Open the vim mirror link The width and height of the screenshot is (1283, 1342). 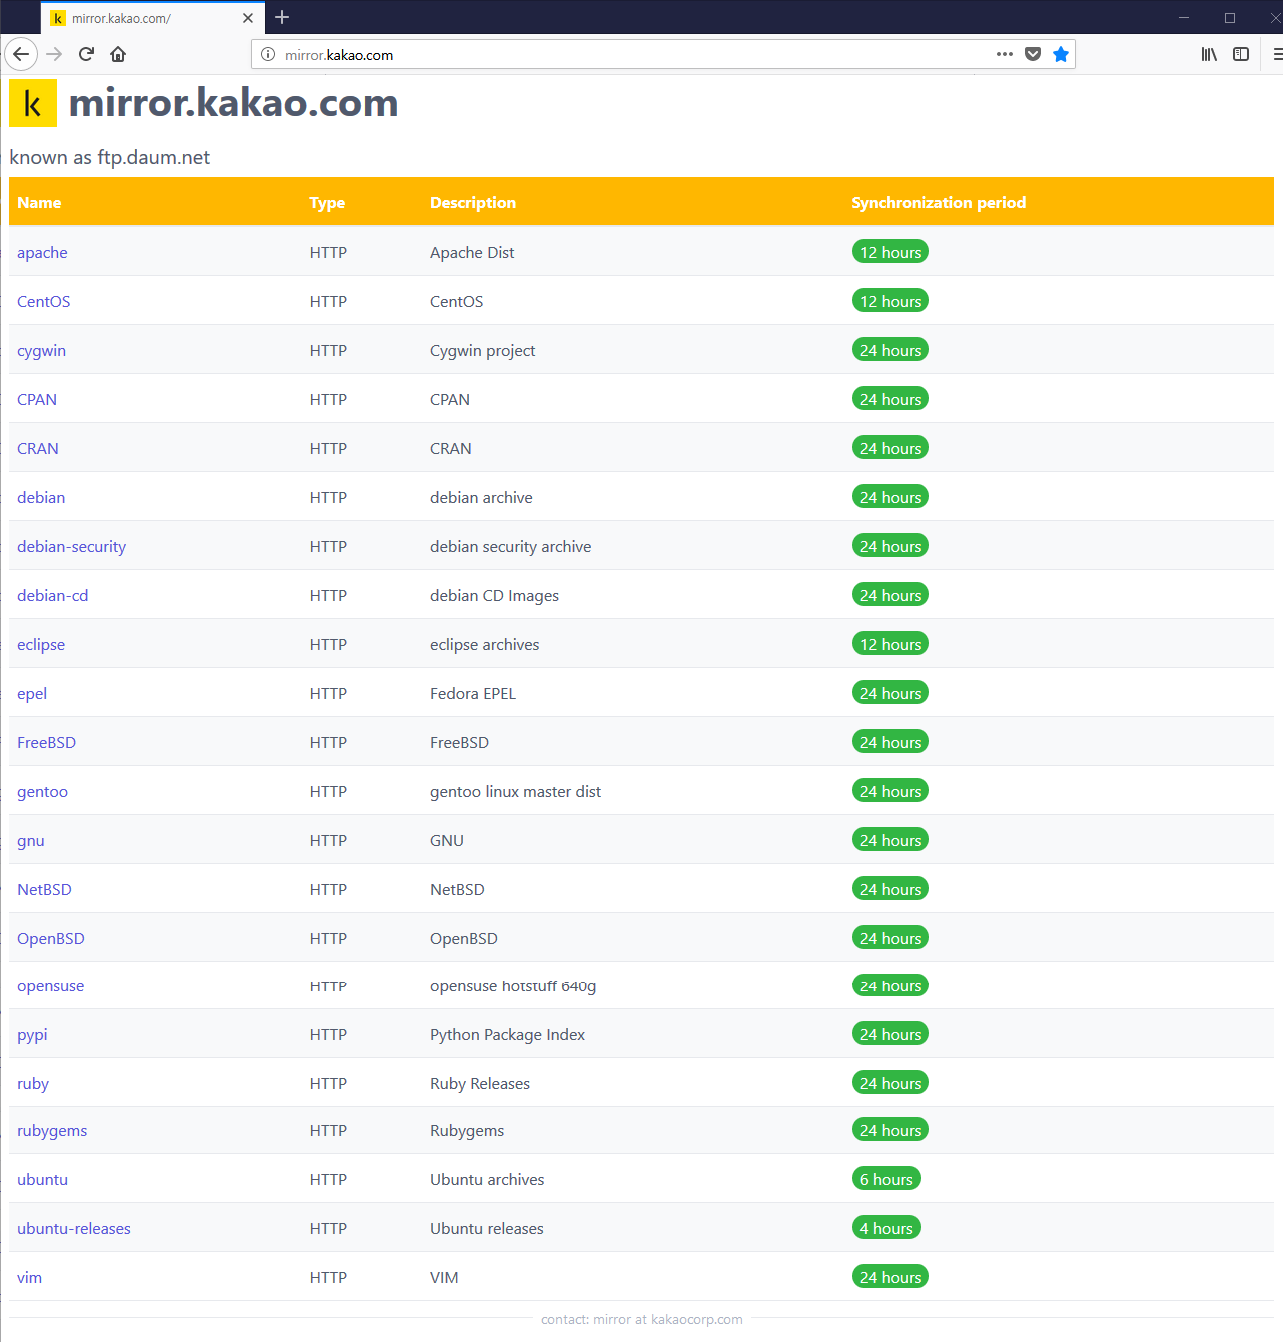click(x=29, y=1277)
